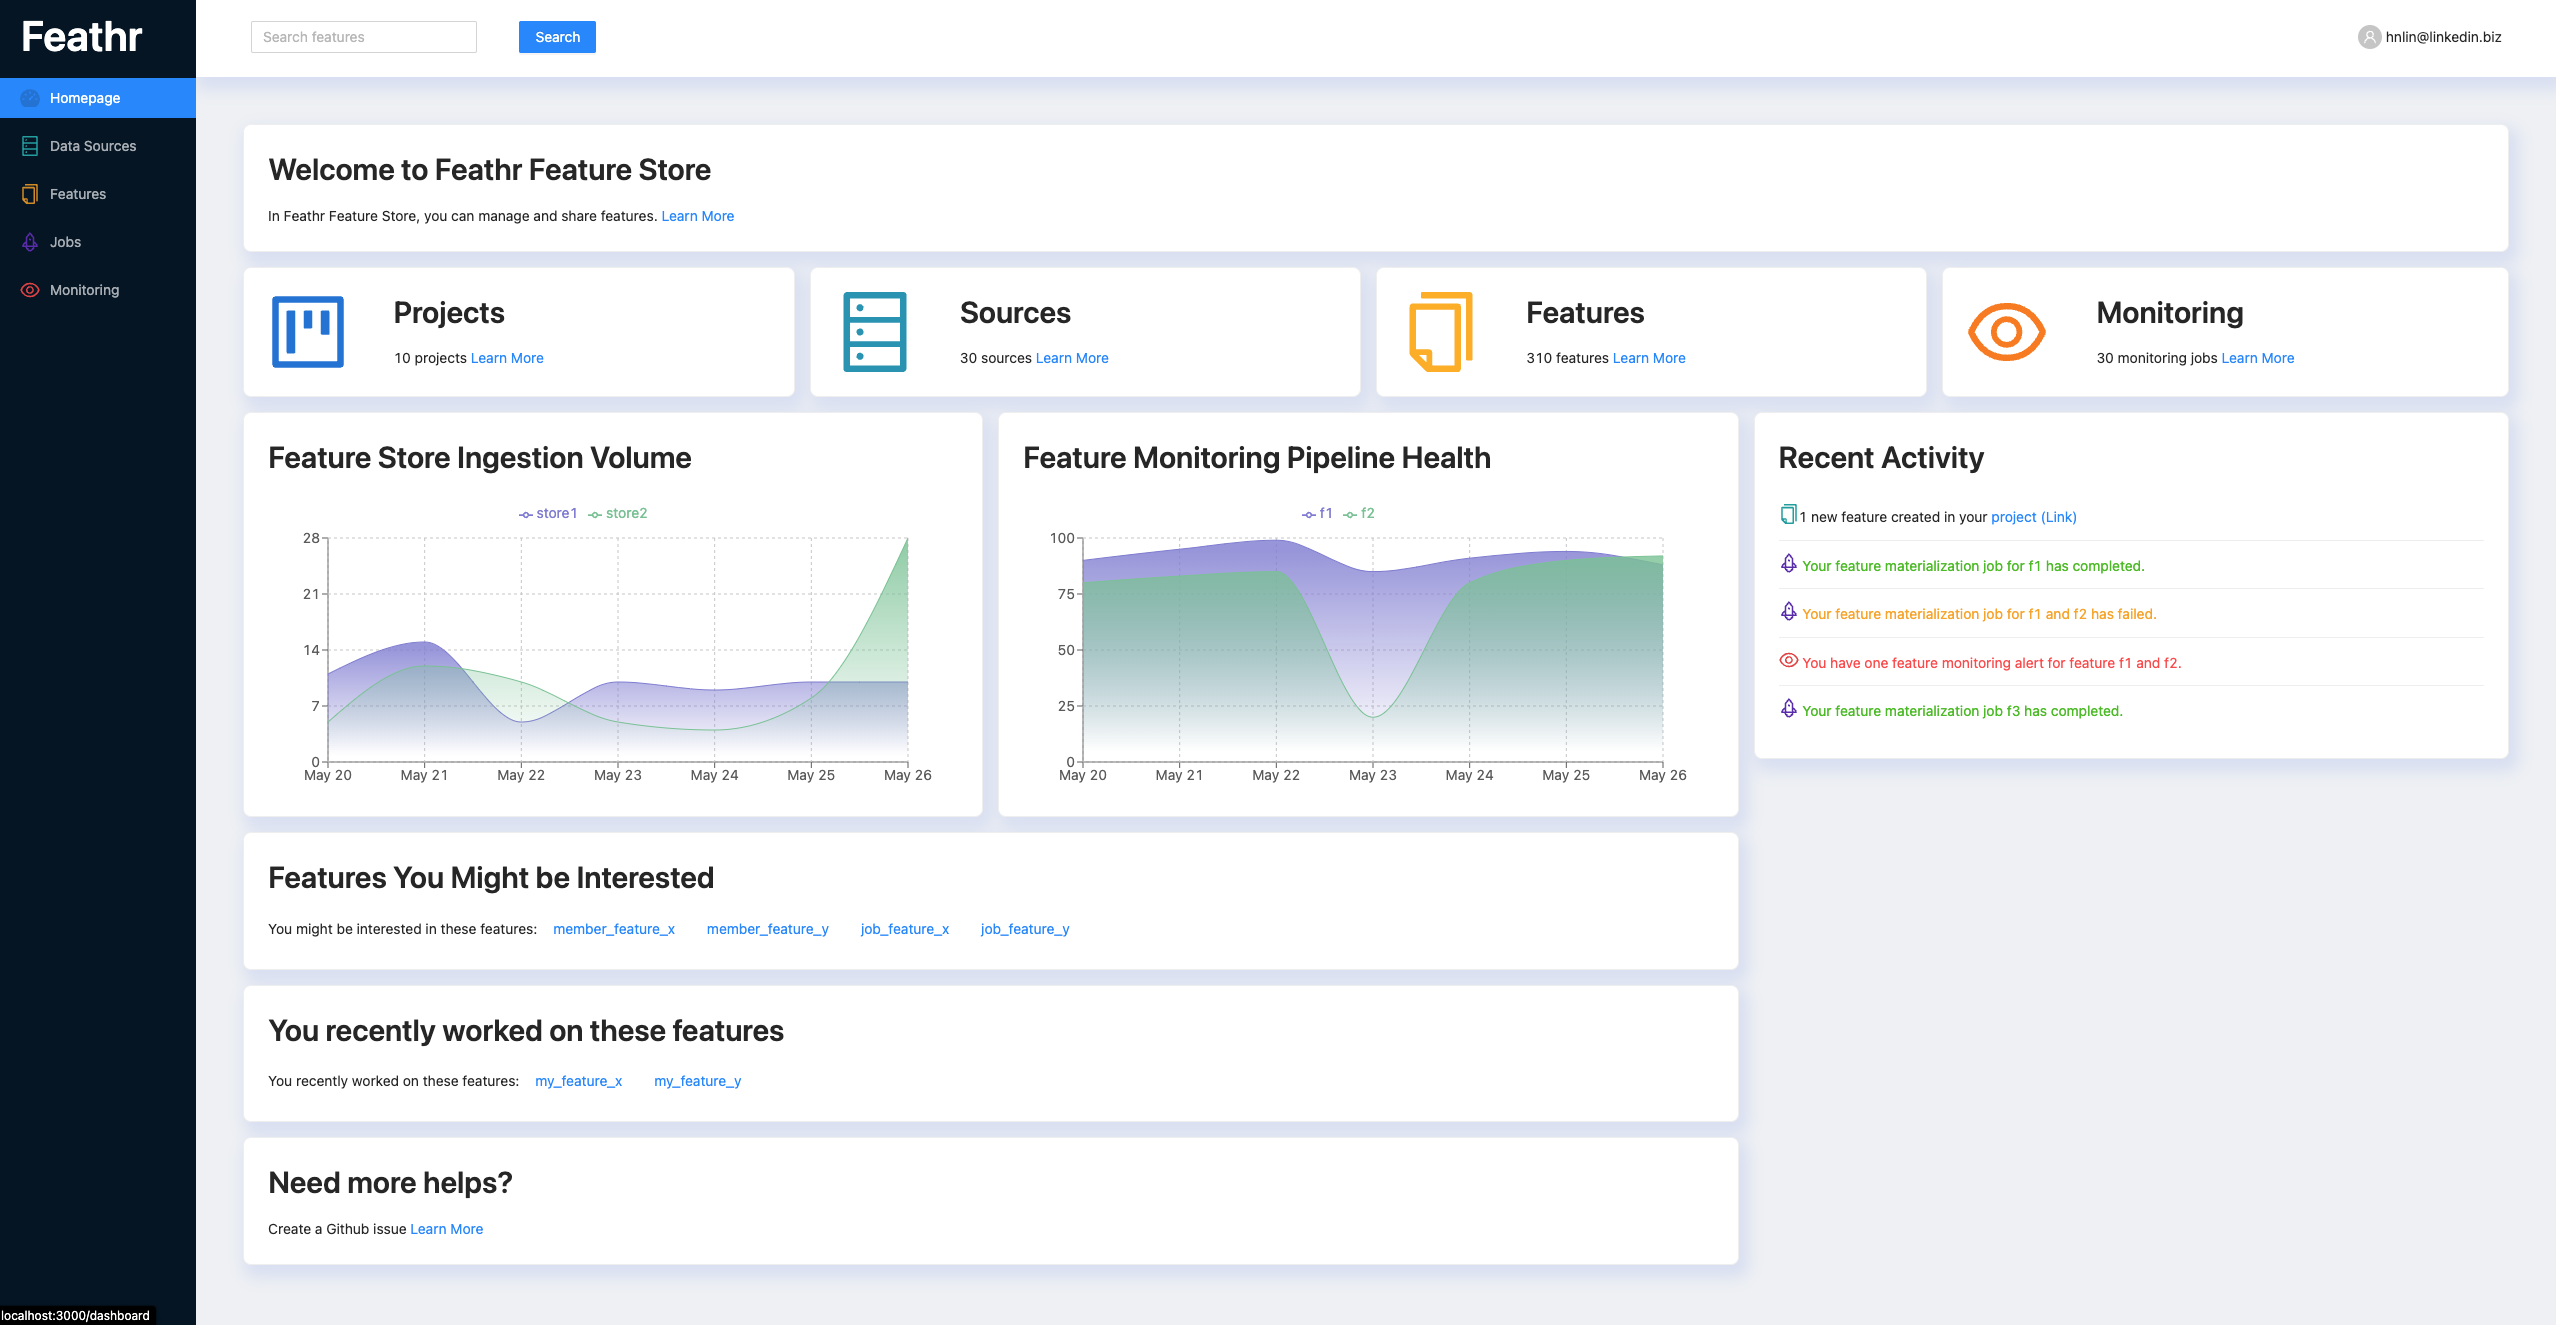Viewport: 2556px width, 1325px height.
Task: Open the Jobs menu item
Action: [x=98, y=242]
